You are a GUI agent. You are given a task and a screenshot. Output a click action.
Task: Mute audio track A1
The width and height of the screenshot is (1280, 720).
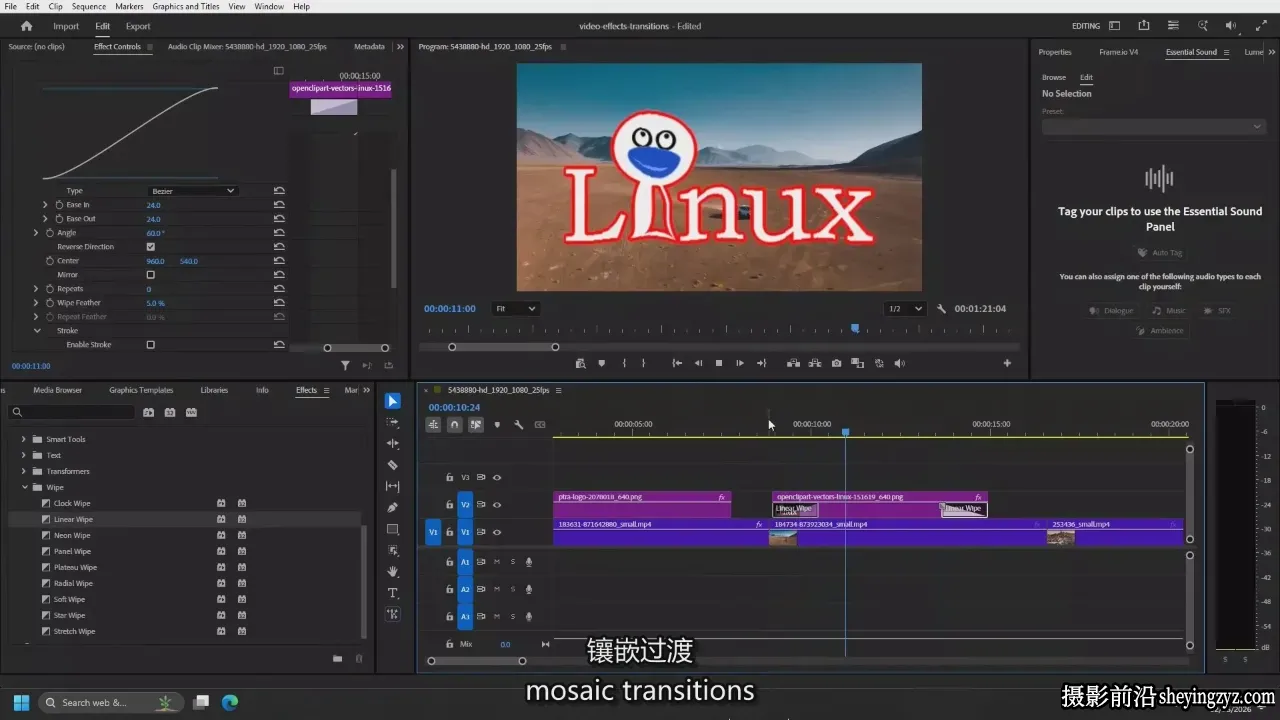pyautogui.click(x=496, y=562)
